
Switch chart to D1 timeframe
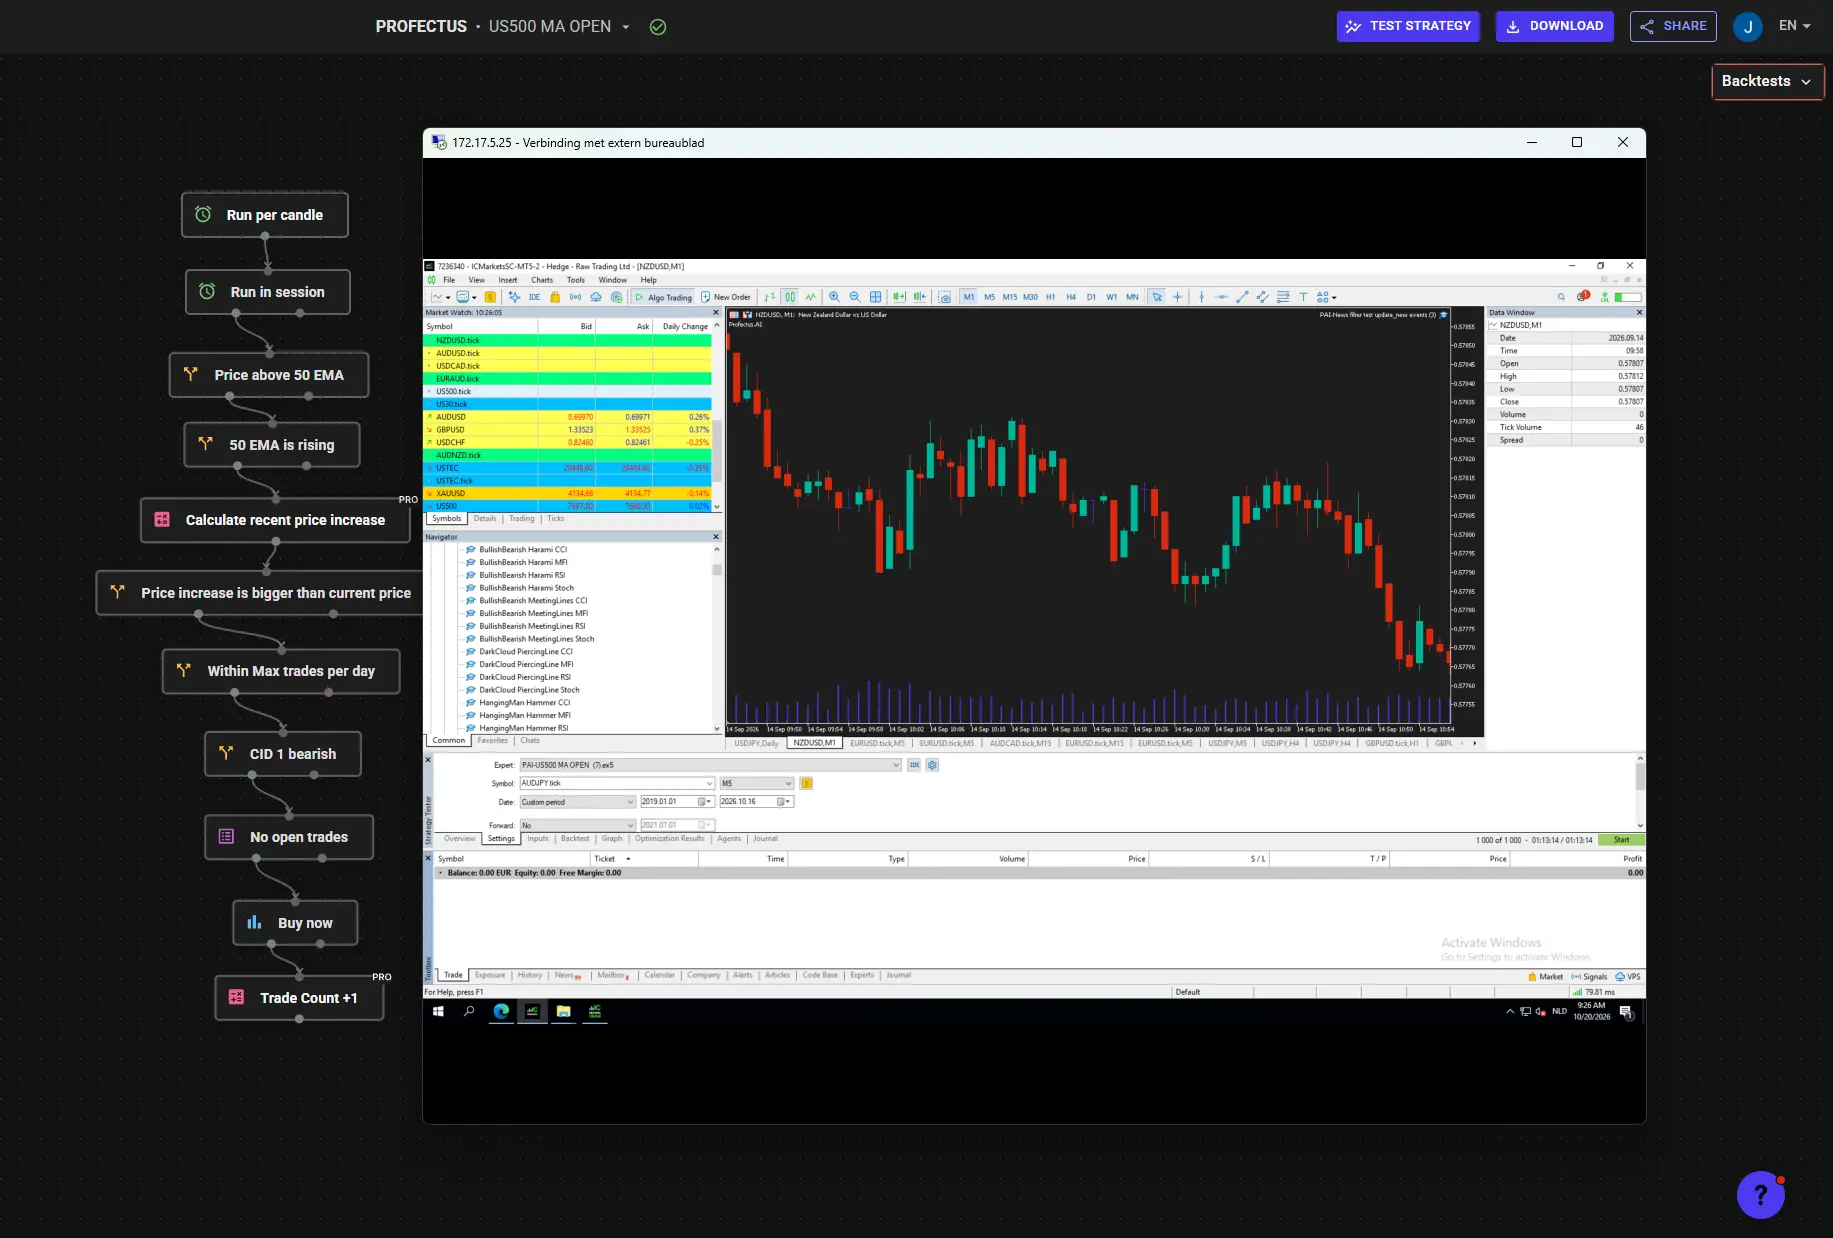[x=1091, y=297]
